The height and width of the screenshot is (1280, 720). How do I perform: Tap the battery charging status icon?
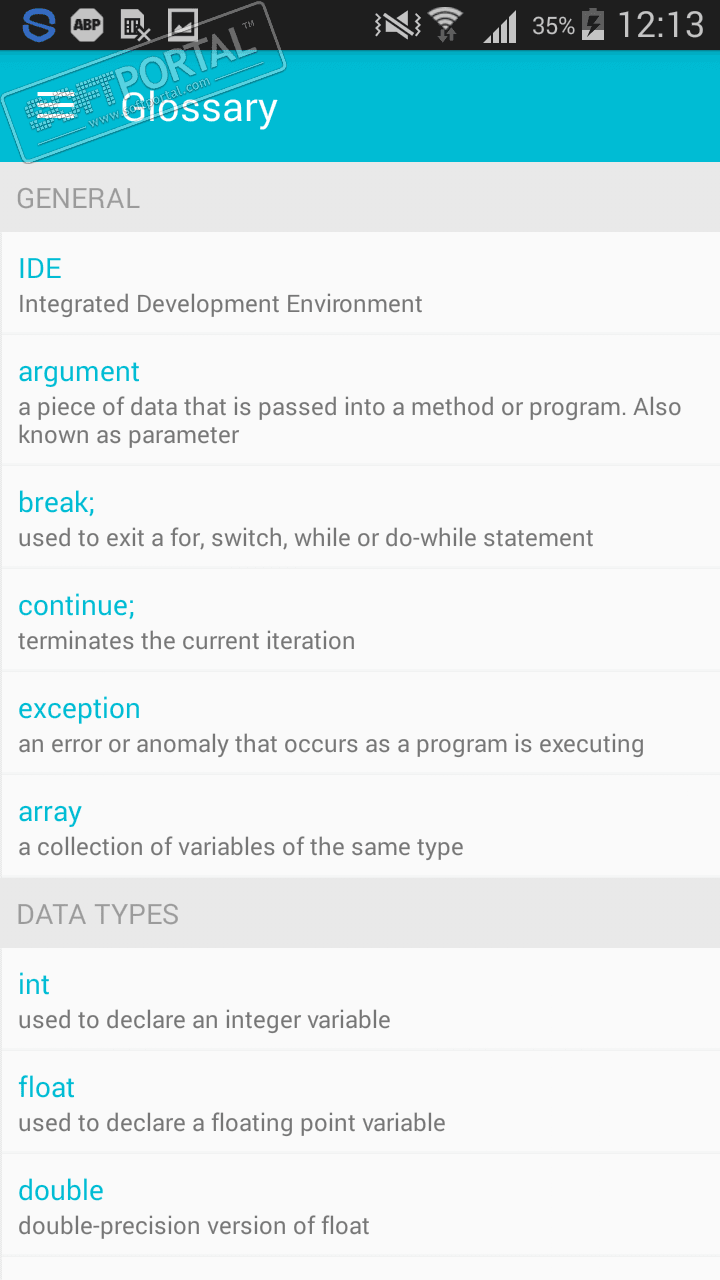coord(593,25)
